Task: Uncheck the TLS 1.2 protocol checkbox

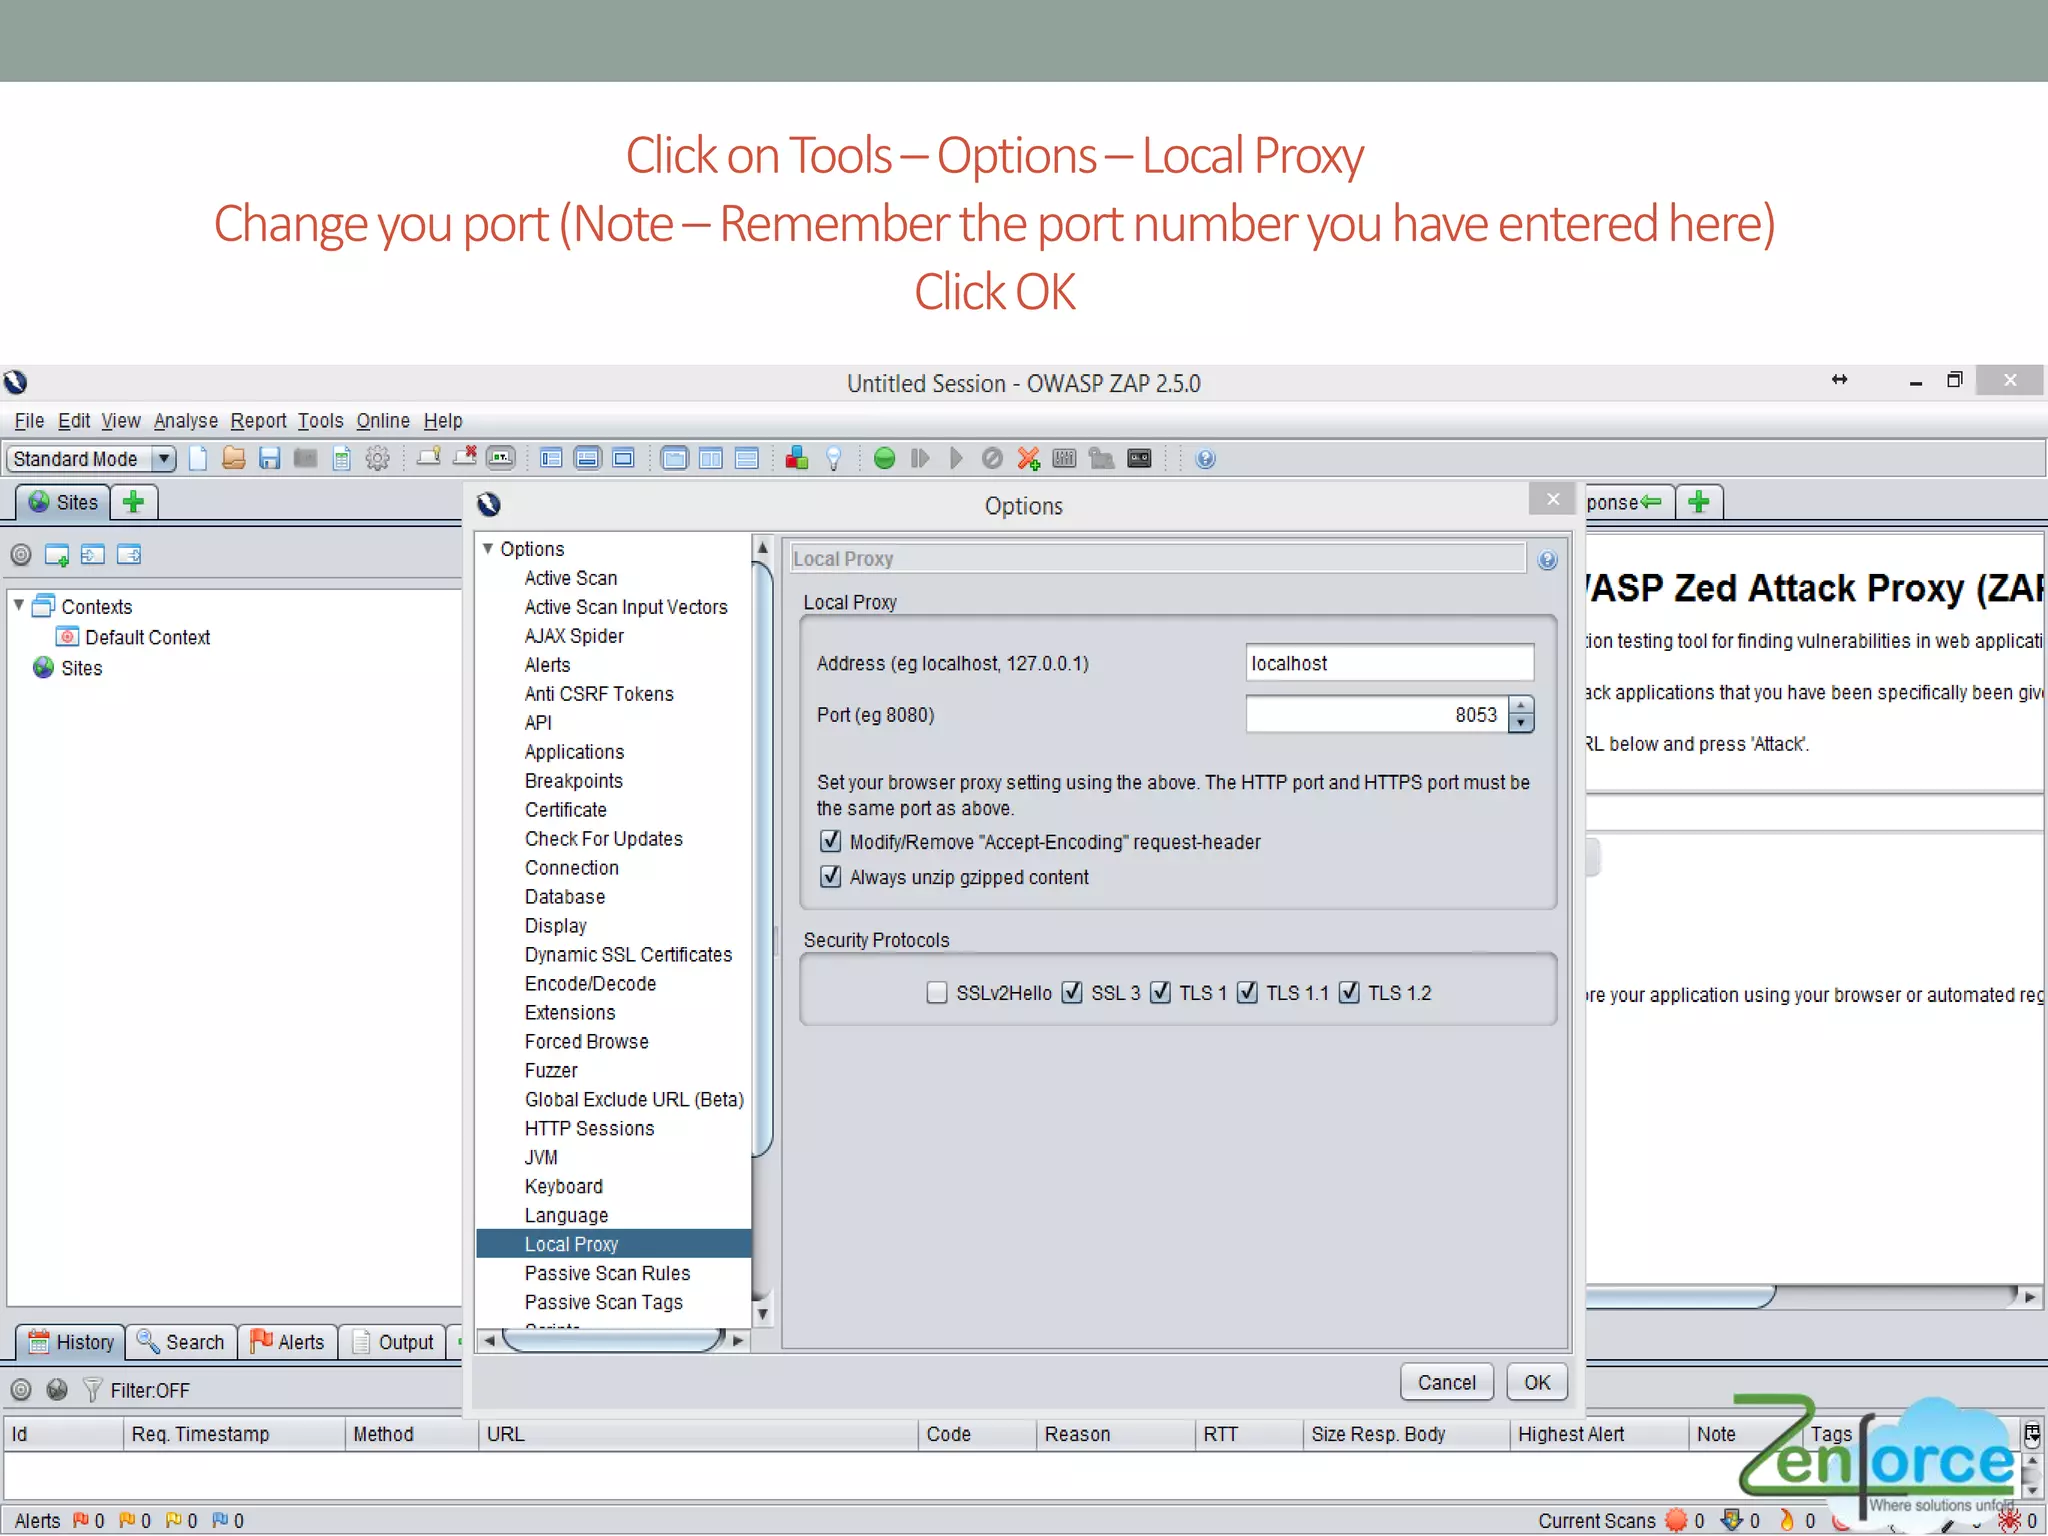Action: point(1349,992)
